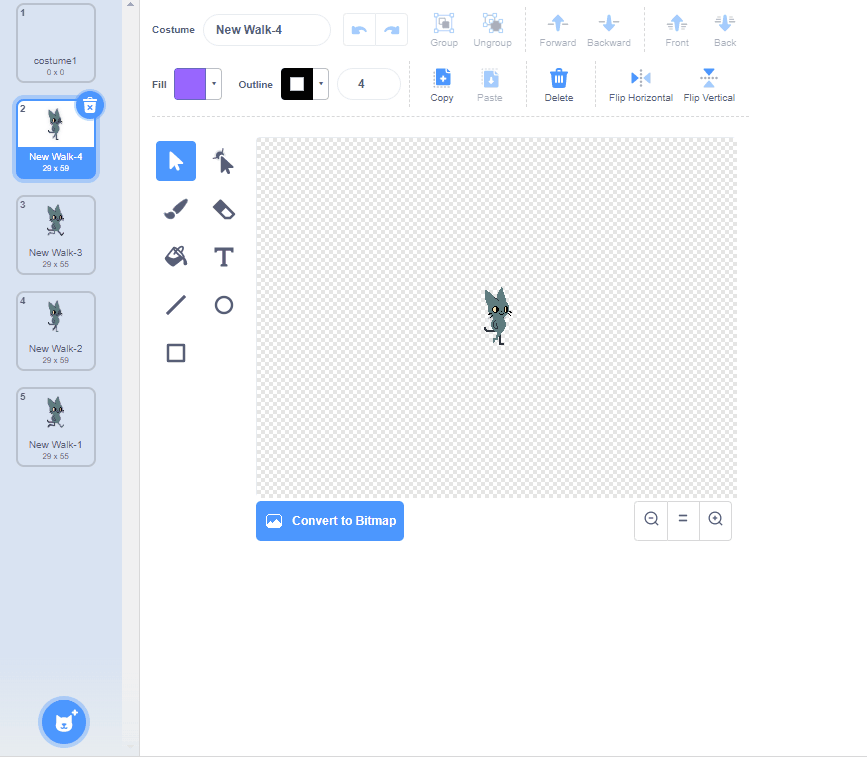
Task: Click the Ungroup icon
Action: 493,23
